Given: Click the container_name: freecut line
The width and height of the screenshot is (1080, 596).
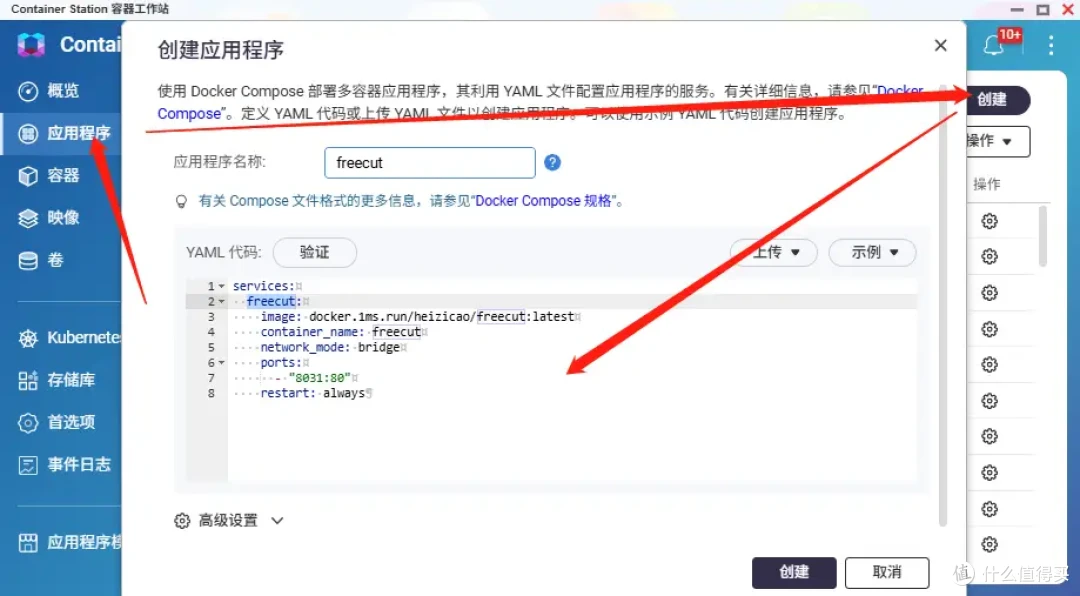Looking at the screenshot, I should pos(340,332).
